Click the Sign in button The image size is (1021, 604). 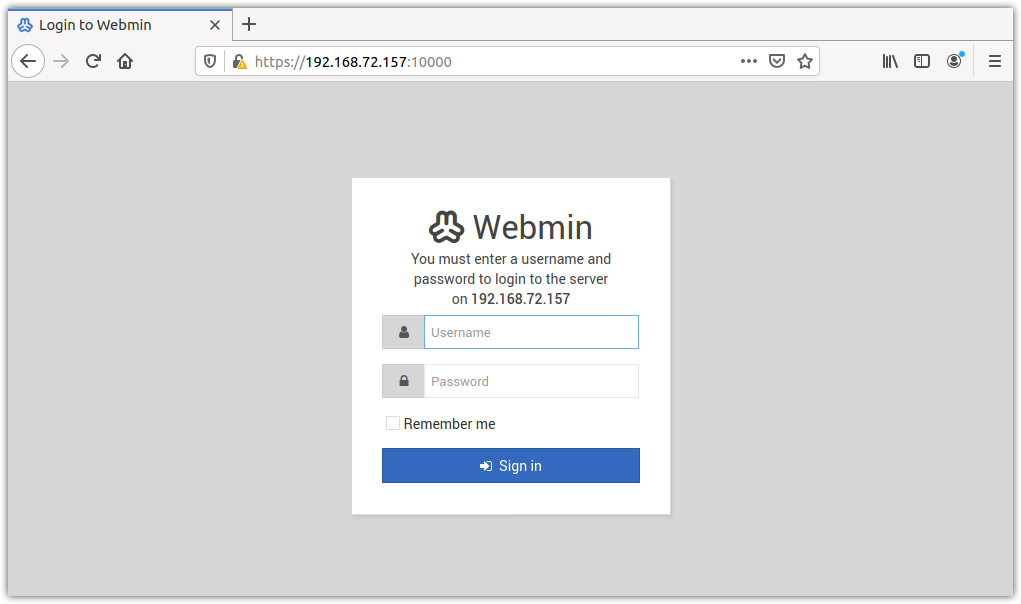click(x=511, y=465)
